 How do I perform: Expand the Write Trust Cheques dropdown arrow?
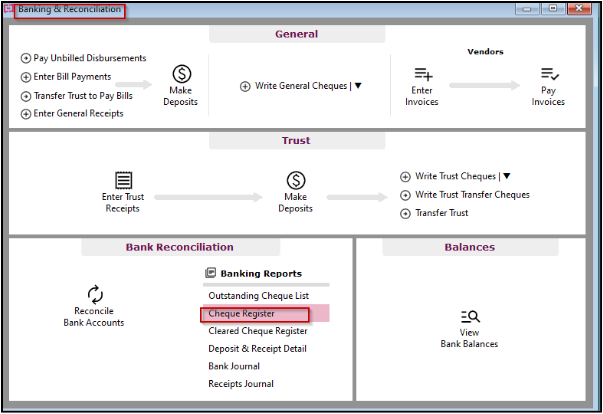[x=507, y=176]
